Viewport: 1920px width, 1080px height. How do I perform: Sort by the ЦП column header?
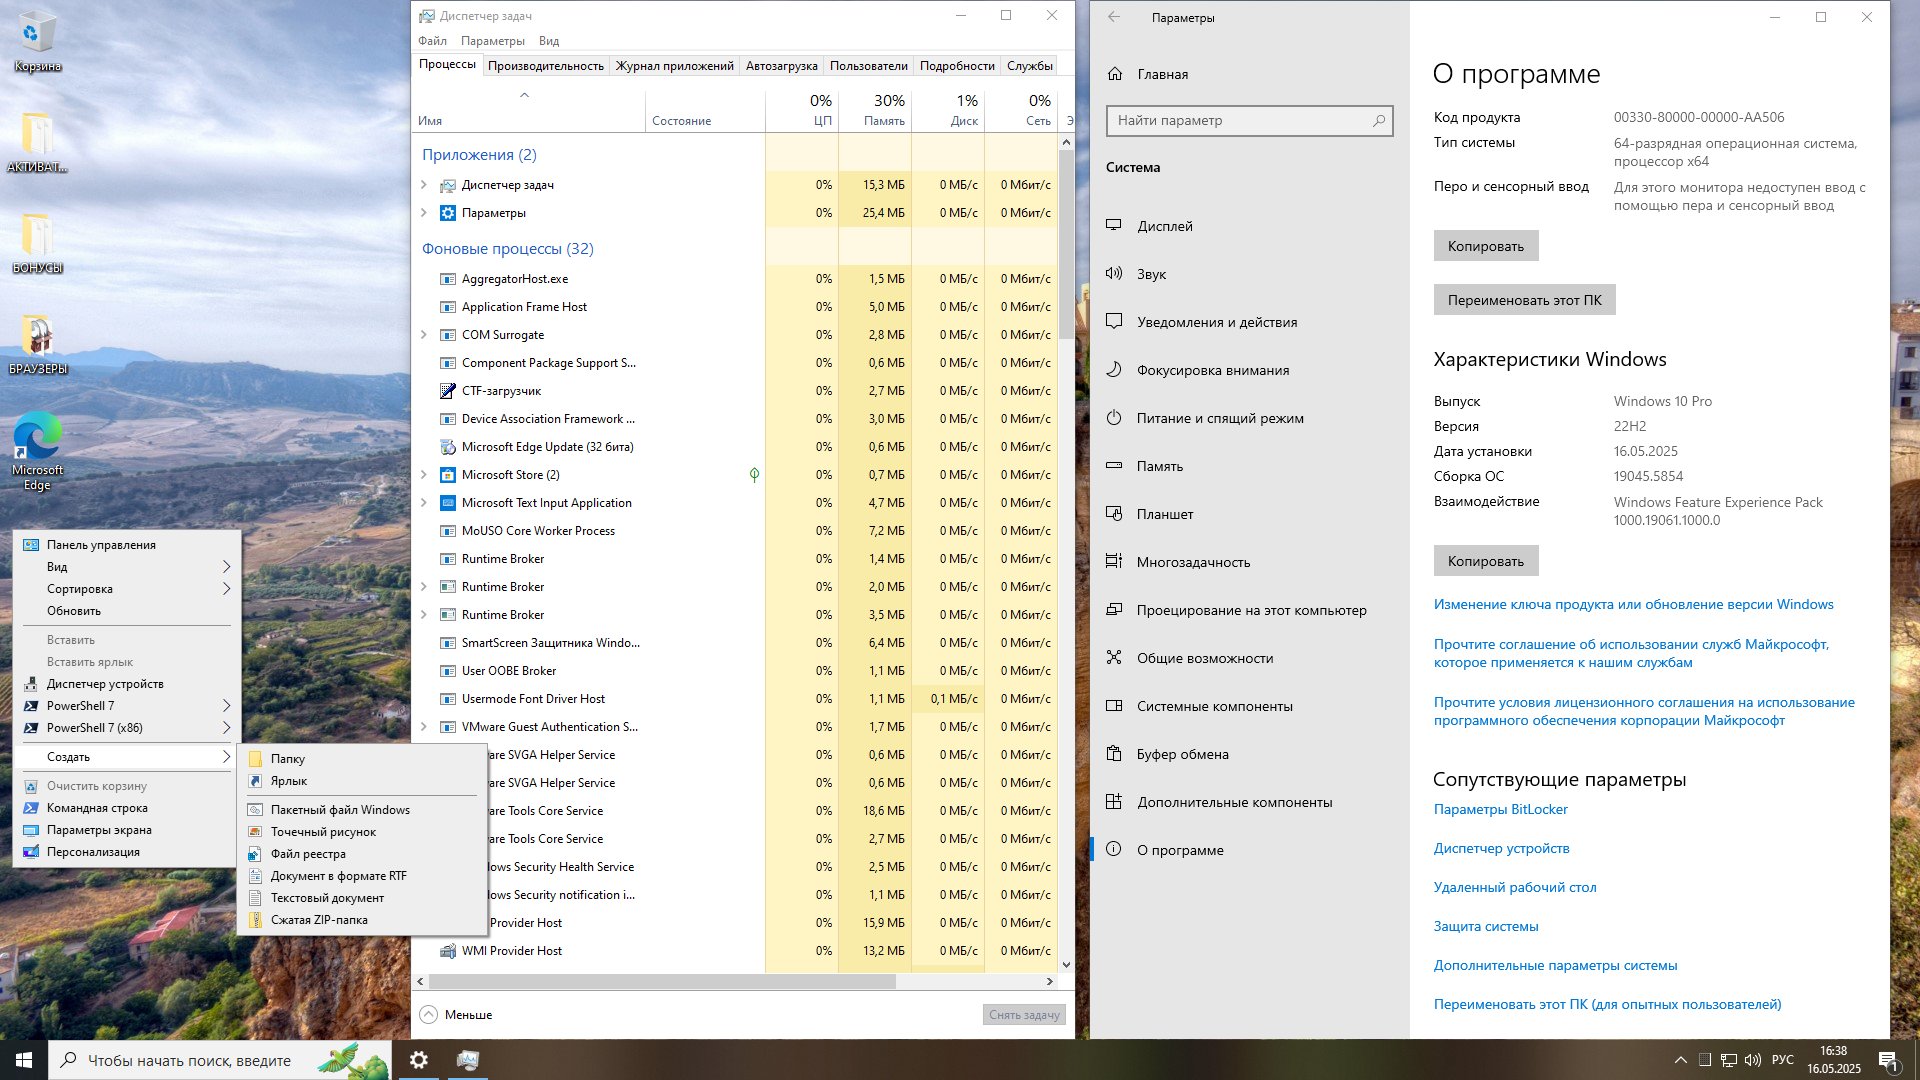pyautogui.click(x=802, y=110)
